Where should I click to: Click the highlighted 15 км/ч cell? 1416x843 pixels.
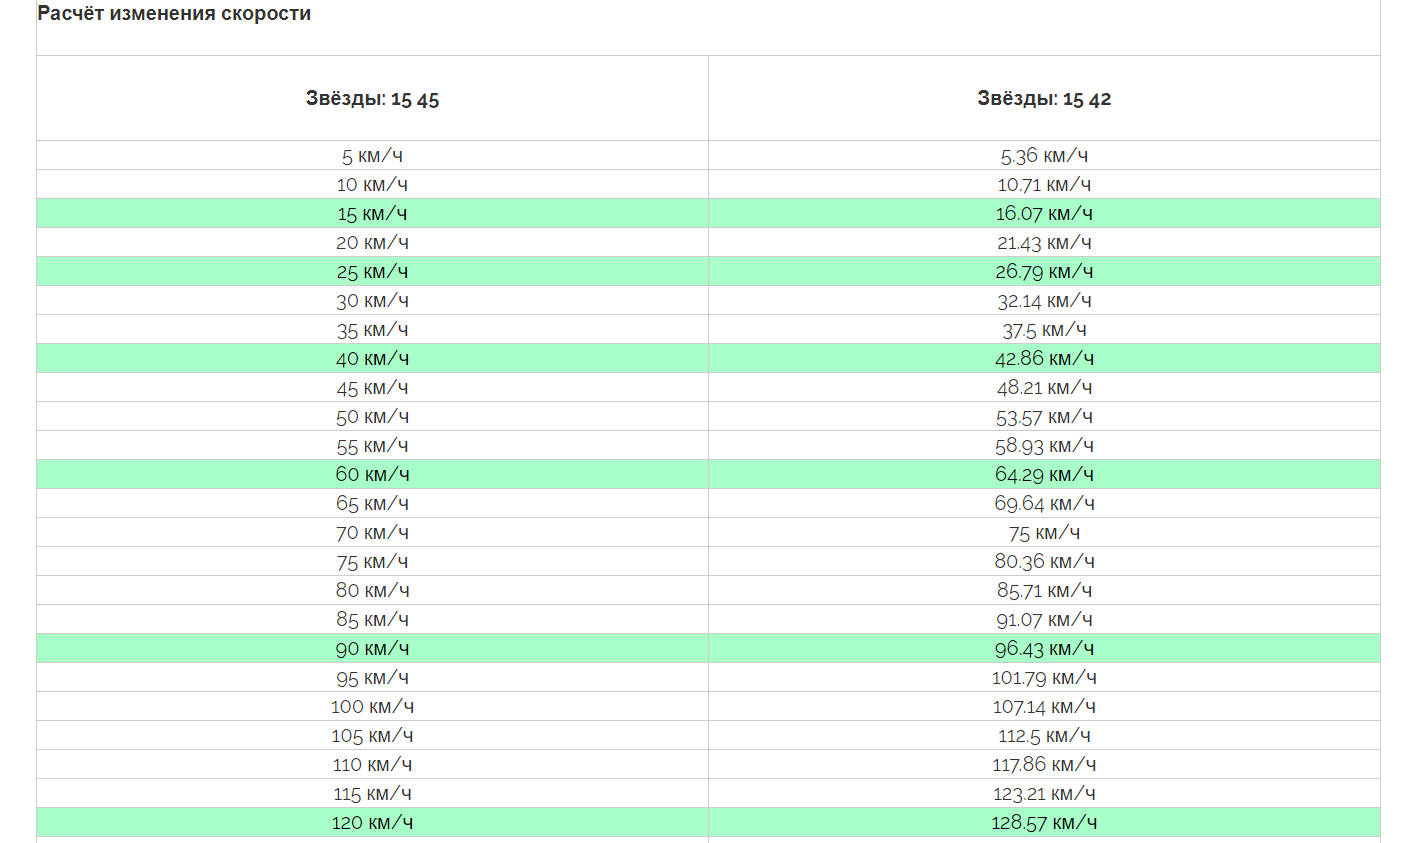click(372, 214)
